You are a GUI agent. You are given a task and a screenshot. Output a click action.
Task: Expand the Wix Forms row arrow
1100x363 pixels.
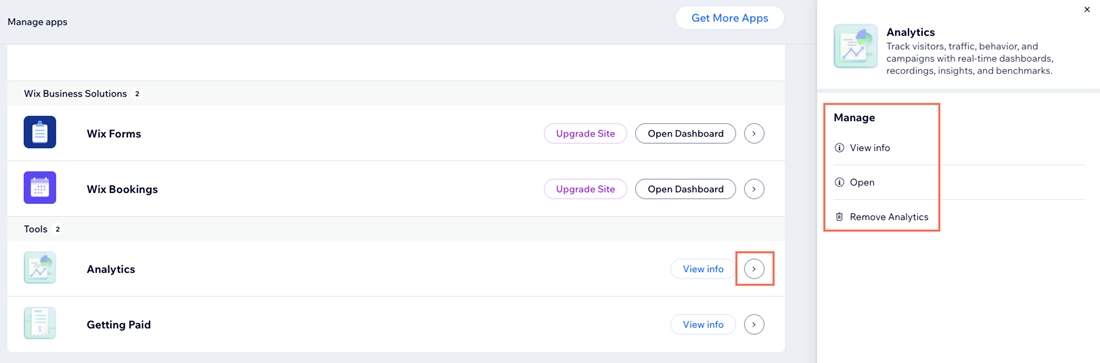[x=754, y=133]
